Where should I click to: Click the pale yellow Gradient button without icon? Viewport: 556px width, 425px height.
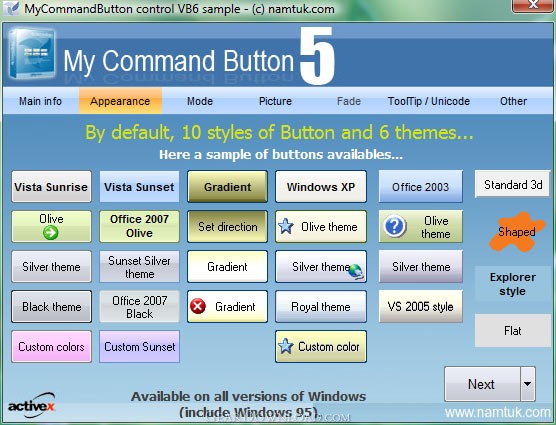pyautogui.click(x=227, y=266)
